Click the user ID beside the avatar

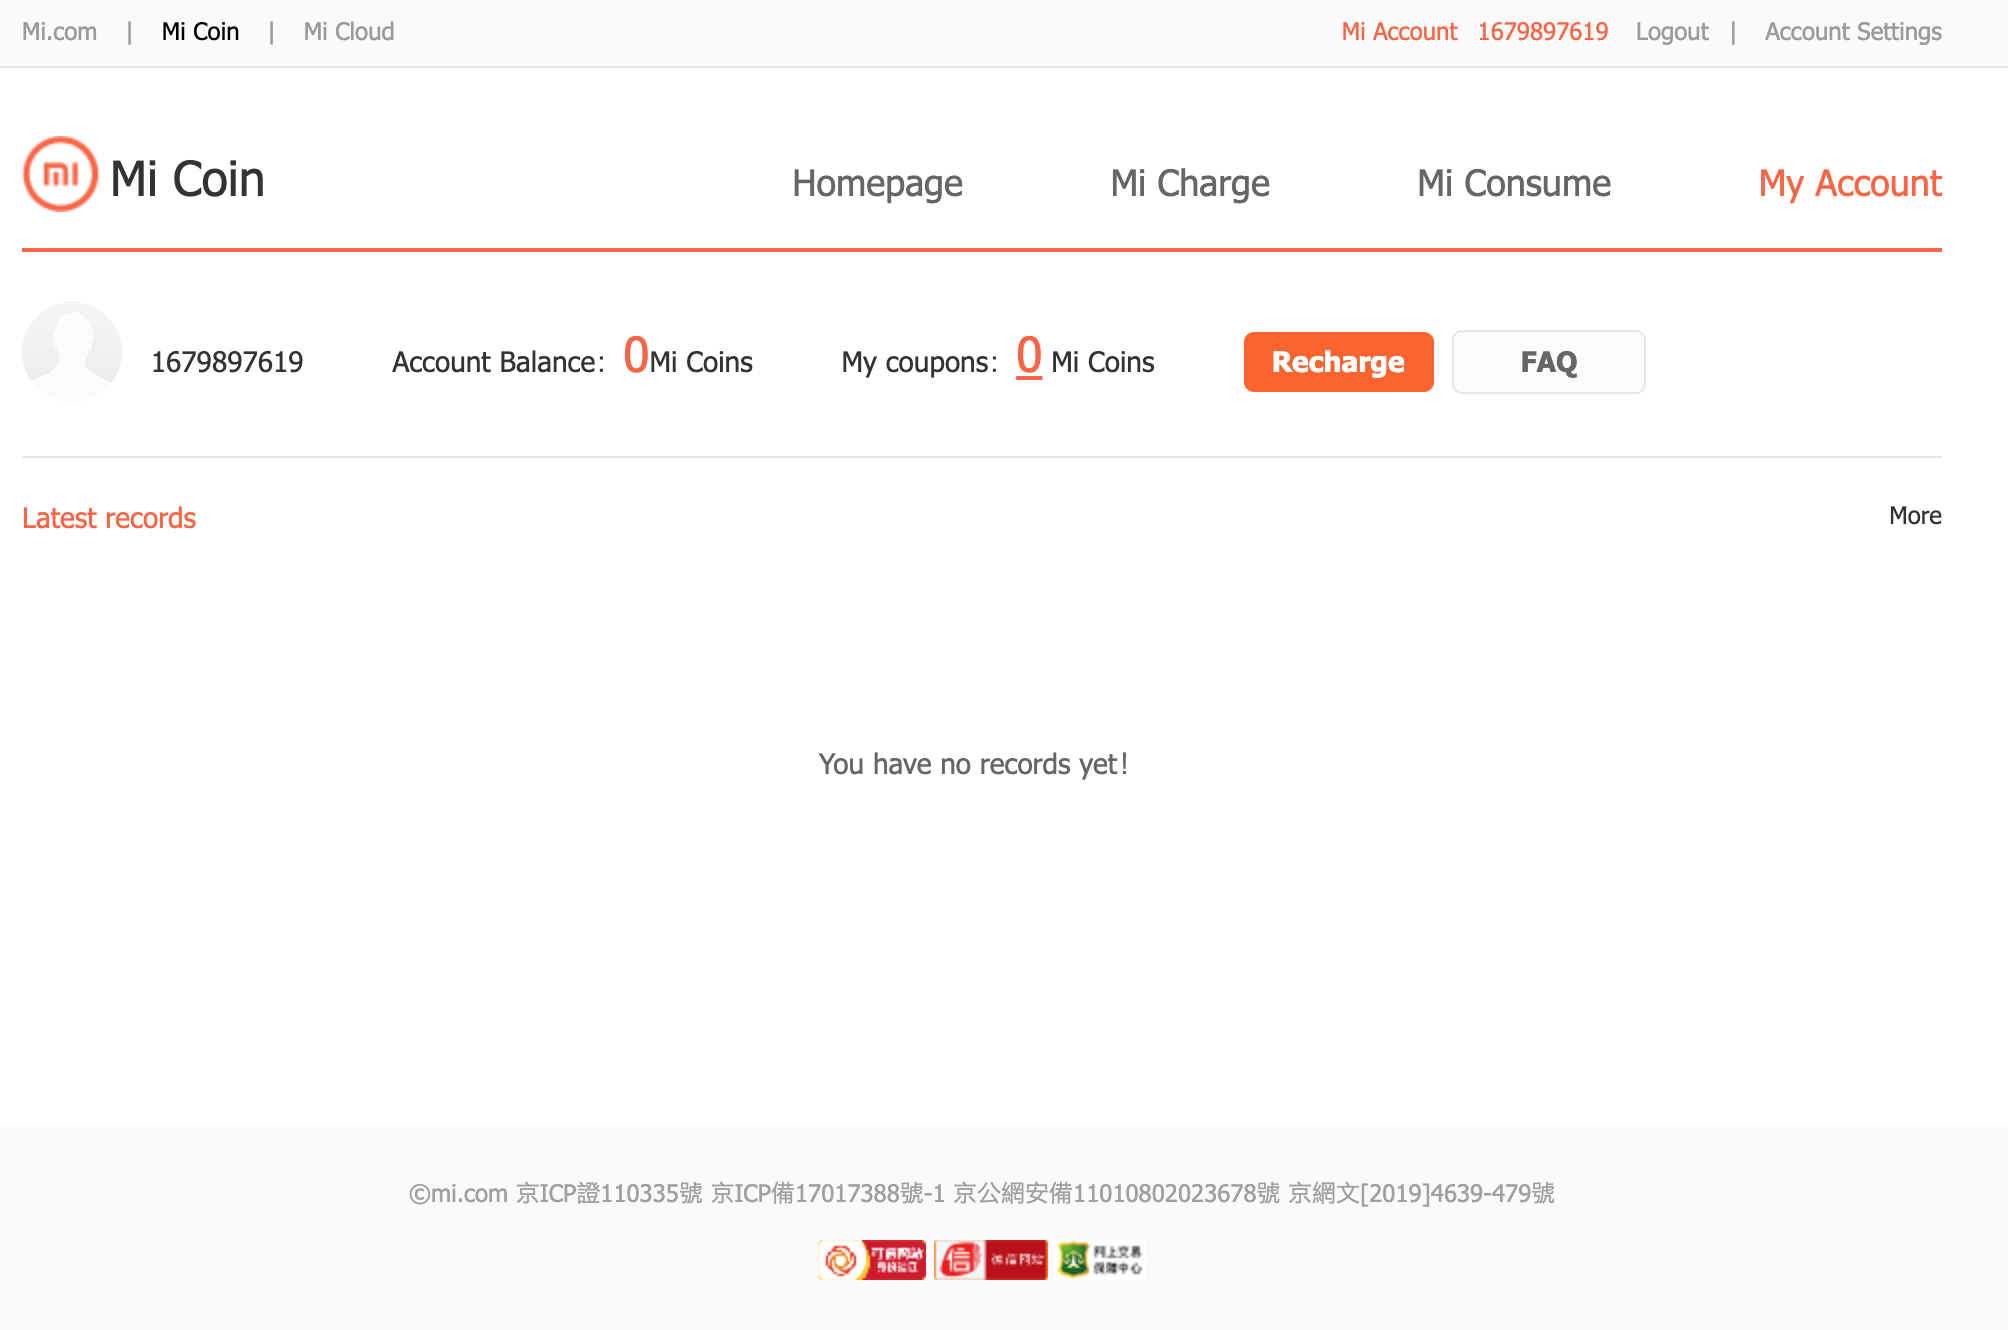pyautogui.click(x=227, y=362)
